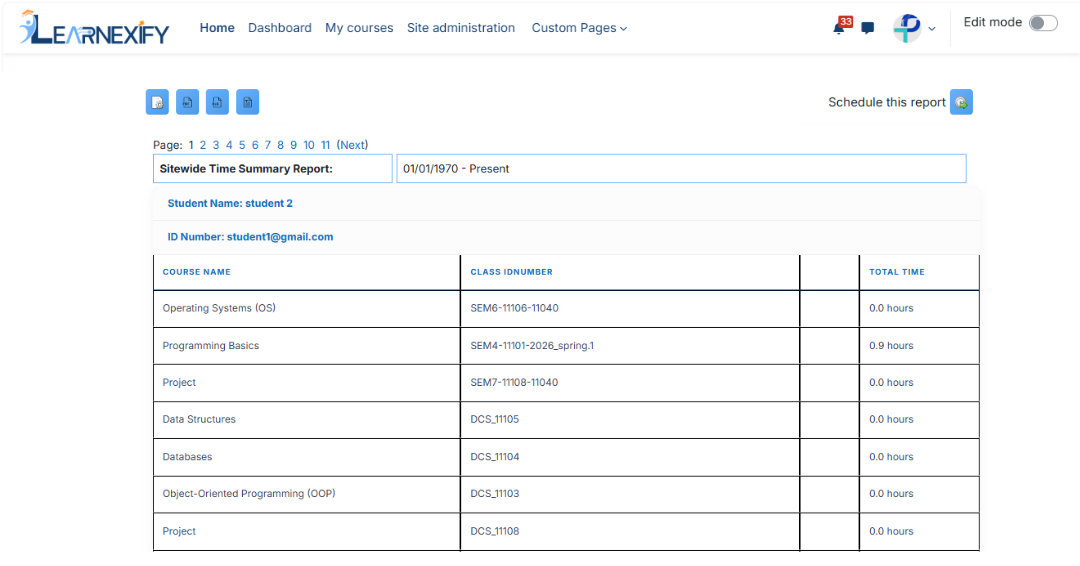Go to report page 5
The width and height of the screenshot is (1080, 566).
pos(242,145)
